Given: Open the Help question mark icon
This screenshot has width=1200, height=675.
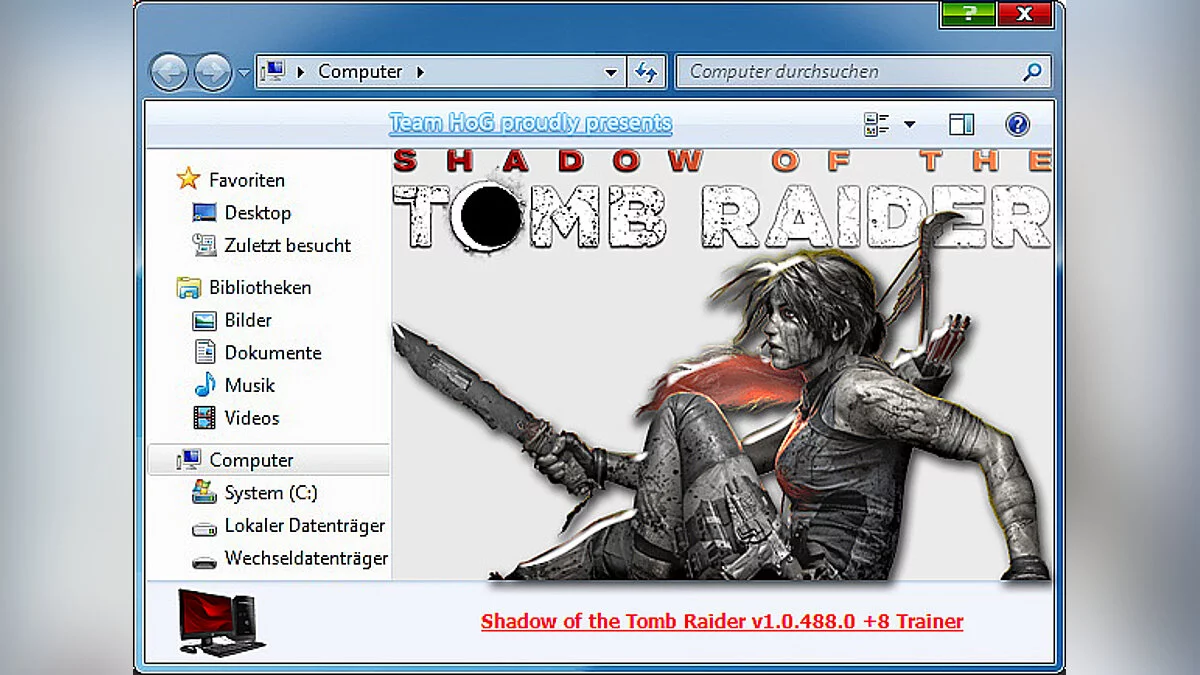Looking at the screenshot, I should click(x=1018, y=123).
